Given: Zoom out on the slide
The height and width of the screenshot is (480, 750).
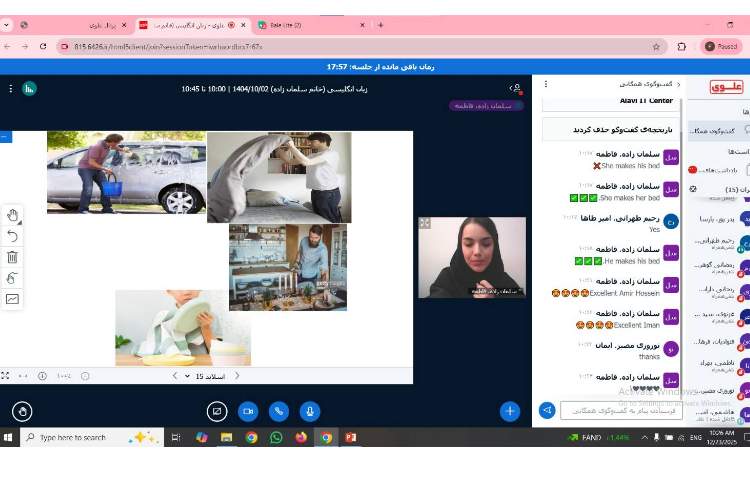Looking at the screenshot, I should [85, 376].
